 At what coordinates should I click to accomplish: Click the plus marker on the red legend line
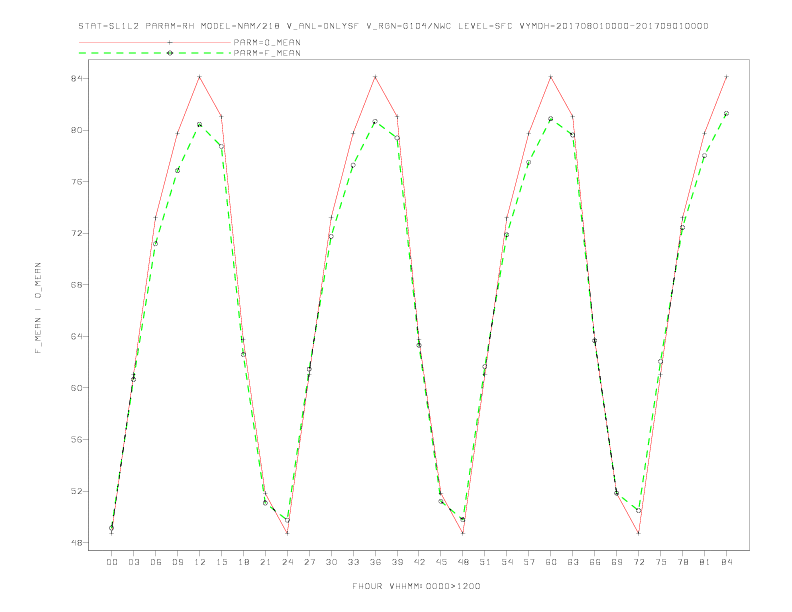[x=170, y=42]
